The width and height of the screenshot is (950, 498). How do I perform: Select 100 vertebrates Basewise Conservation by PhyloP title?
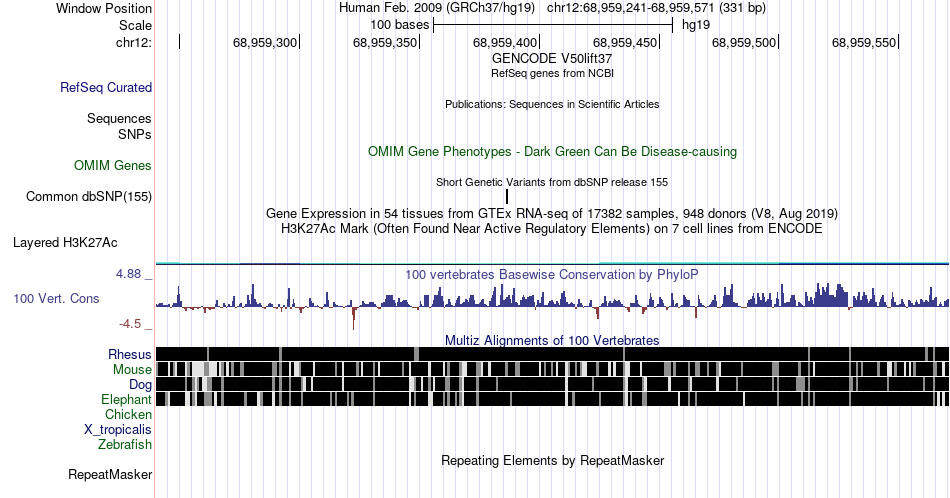552,274
